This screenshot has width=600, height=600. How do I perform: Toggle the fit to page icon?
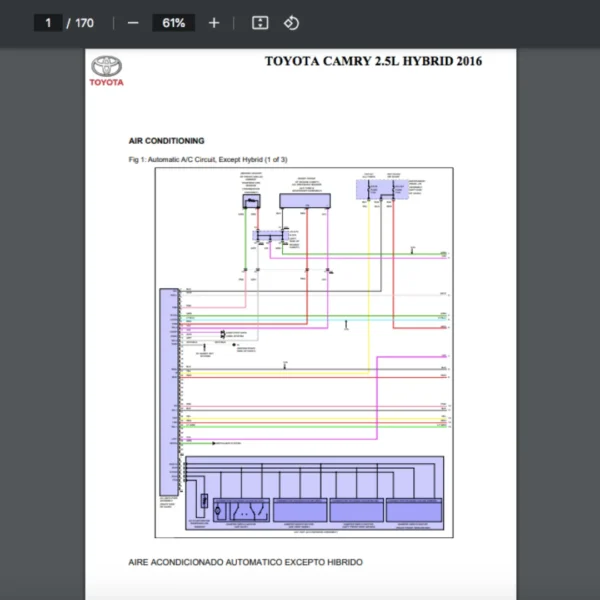(x=260, y=23)
